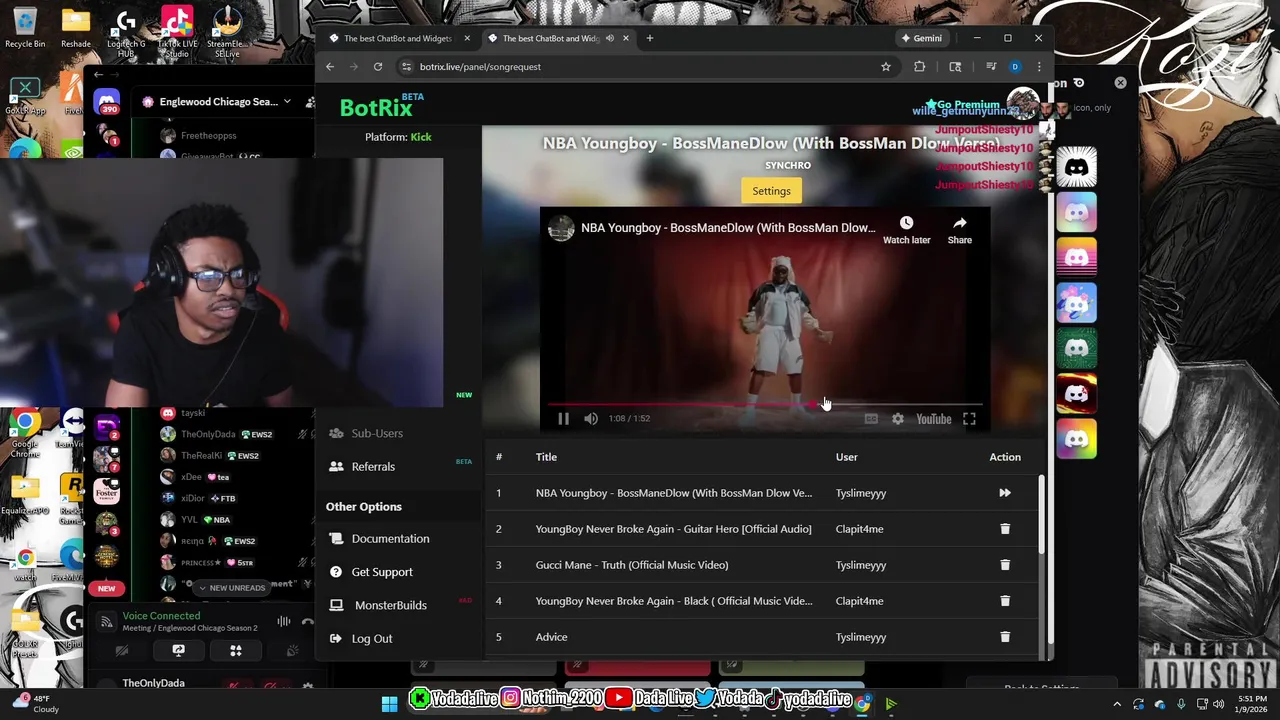Remove Gucci Mane Truth from queue
The height and width of the screenshot is (720, 1280).
click(1005, 565)
